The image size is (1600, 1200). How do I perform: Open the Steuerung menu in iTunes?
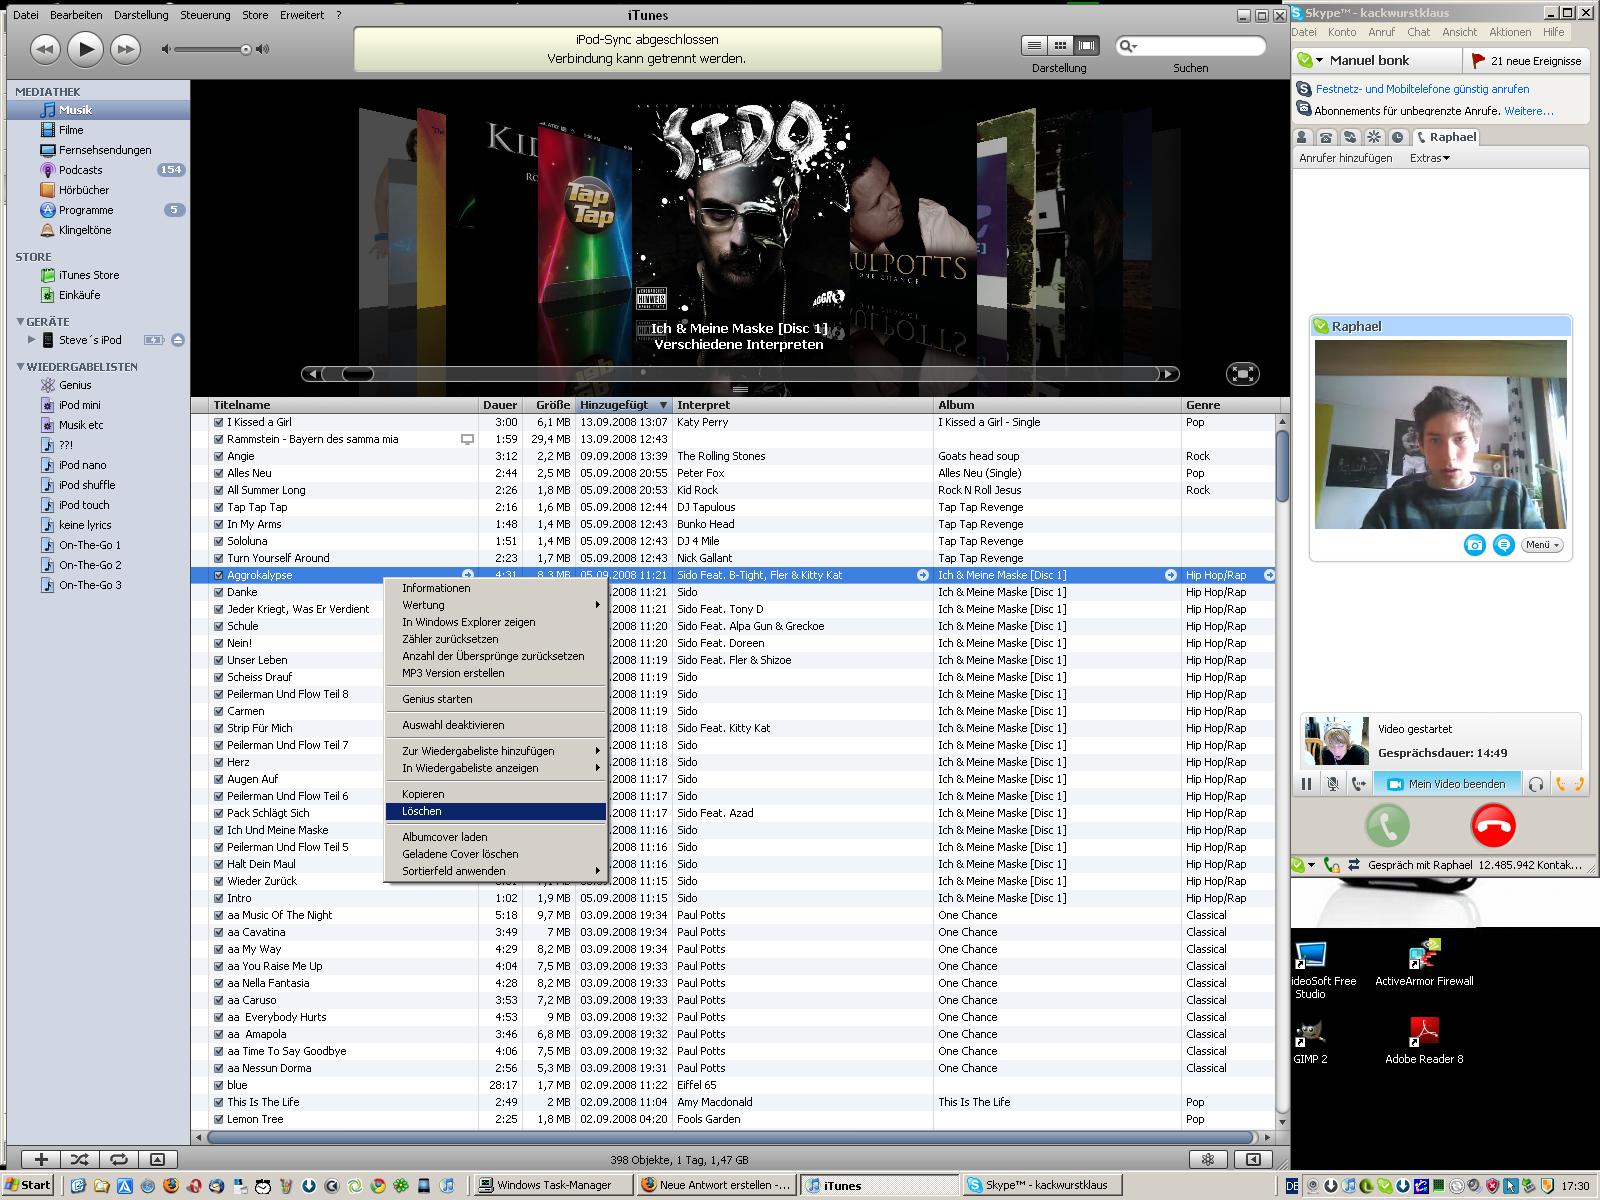(205, 15)
